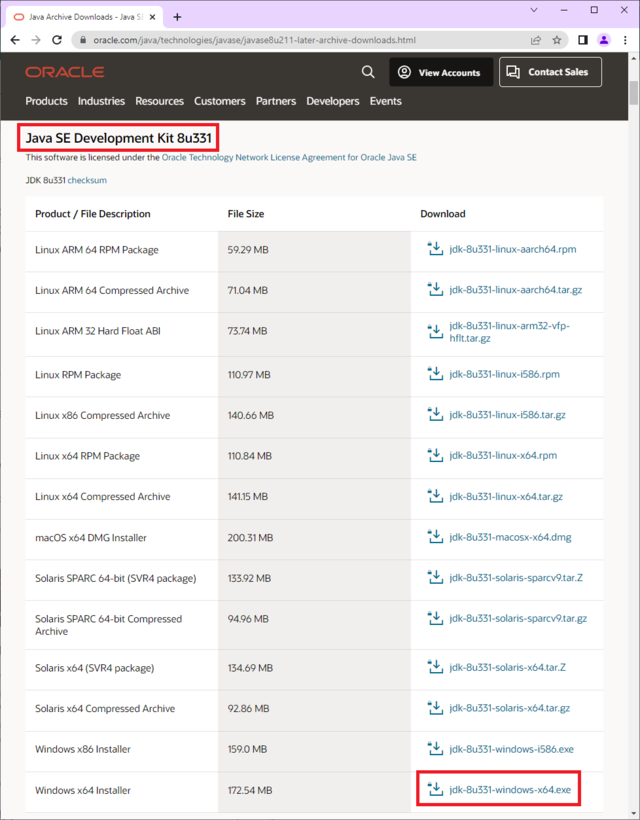Open the Resources menu
This screenshot has height=820, width=640.
(159, 101)
